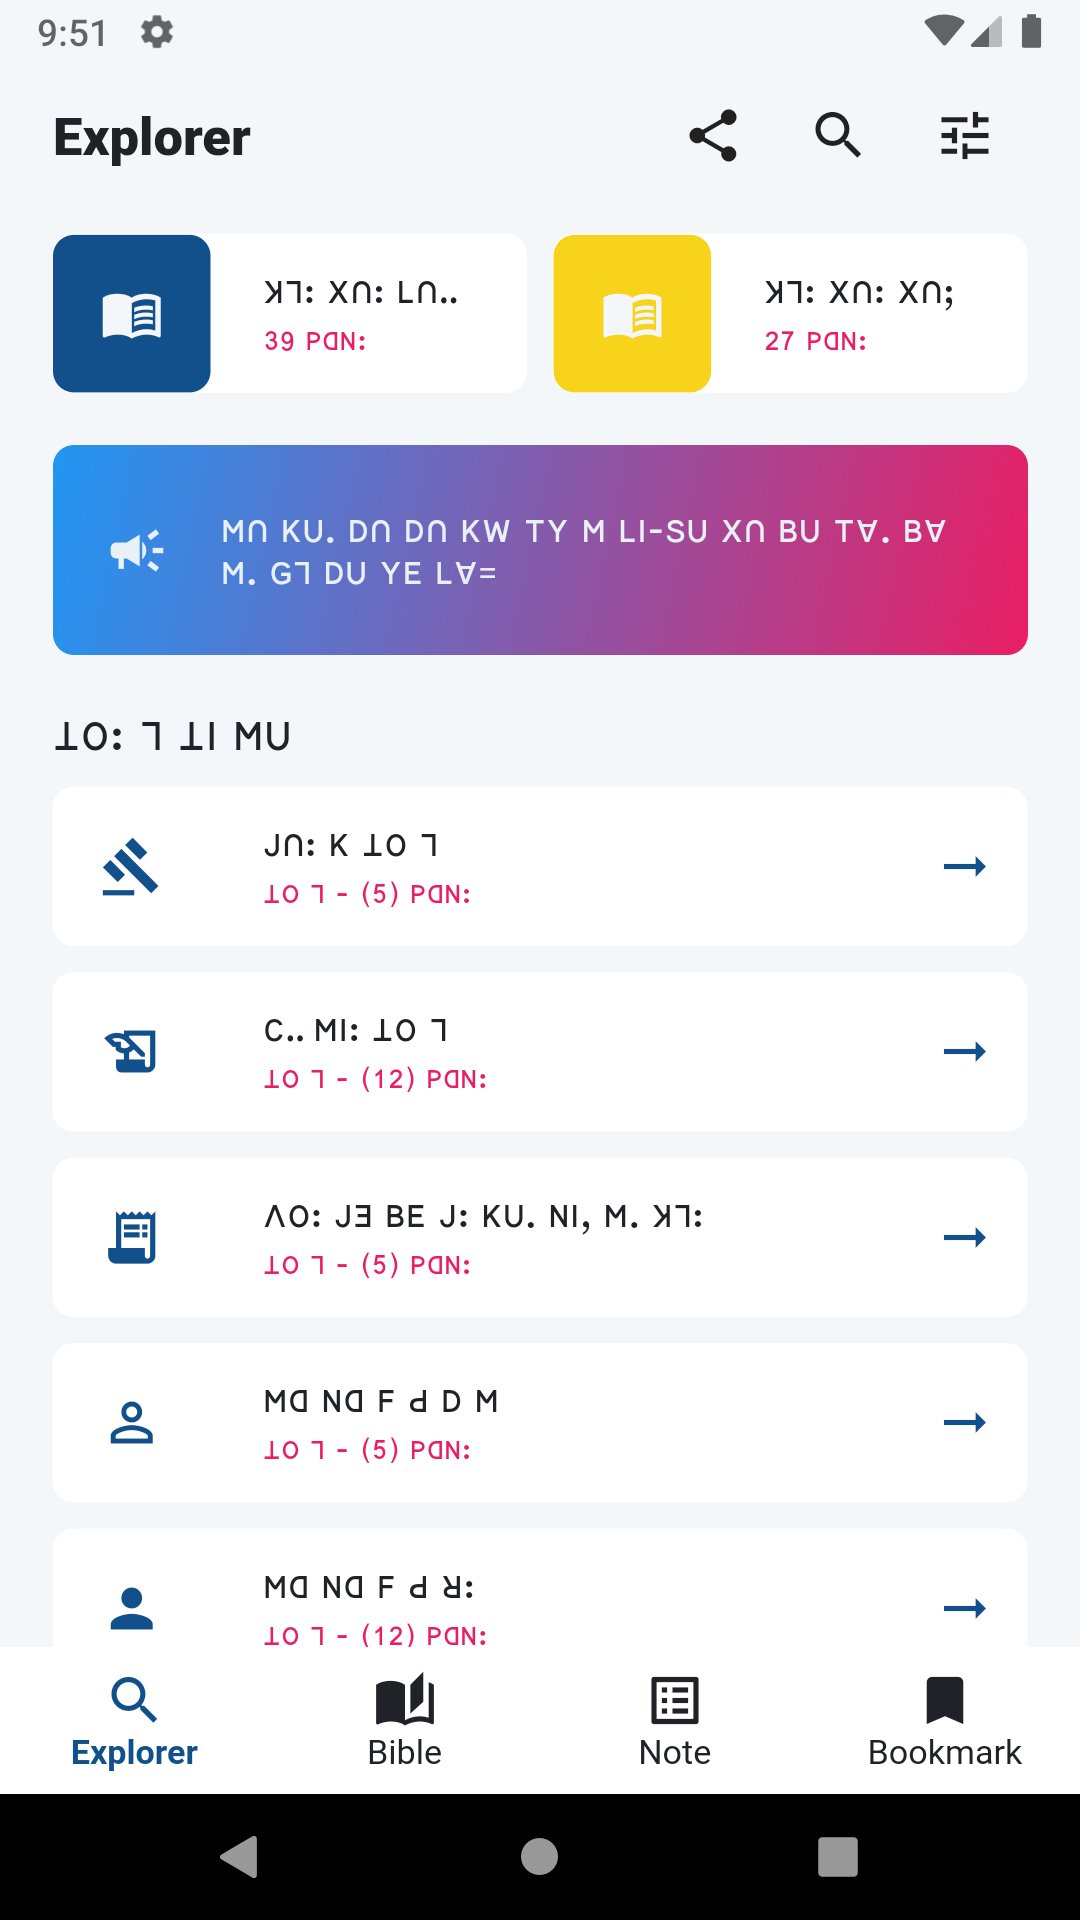Viewport: 1080px width, 1920px height.
Task: Open the arrow on the outlined person row
Action: click(964, 1422)
